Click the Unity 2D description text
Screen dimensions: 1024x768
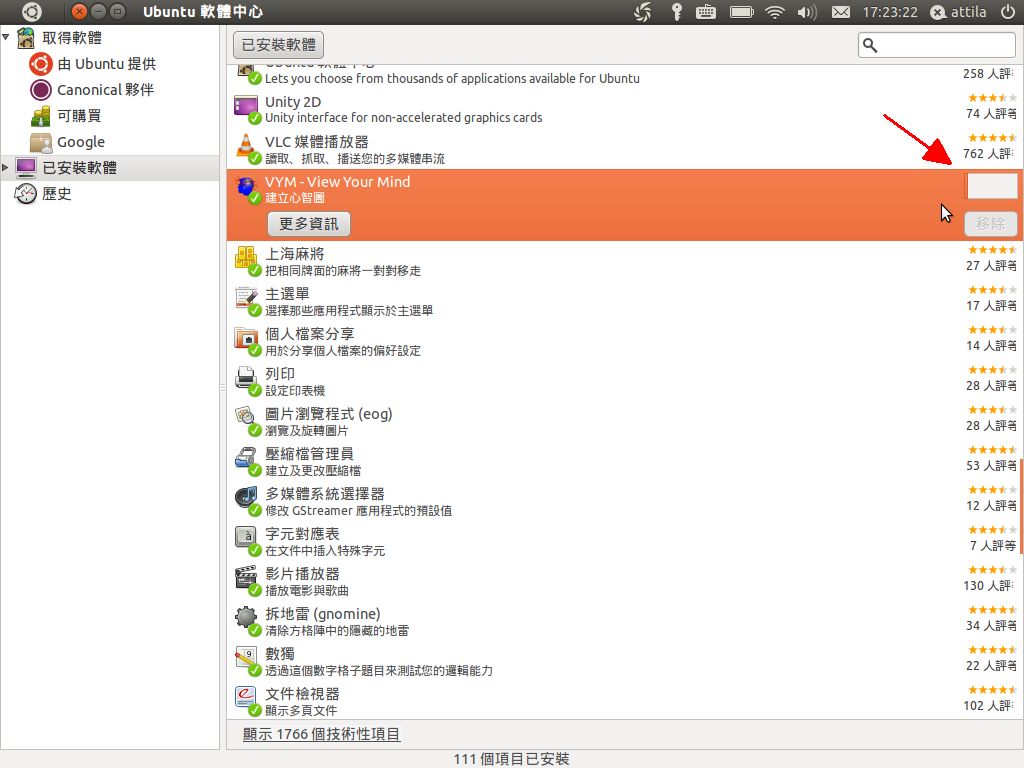click(x=404, y=118)
